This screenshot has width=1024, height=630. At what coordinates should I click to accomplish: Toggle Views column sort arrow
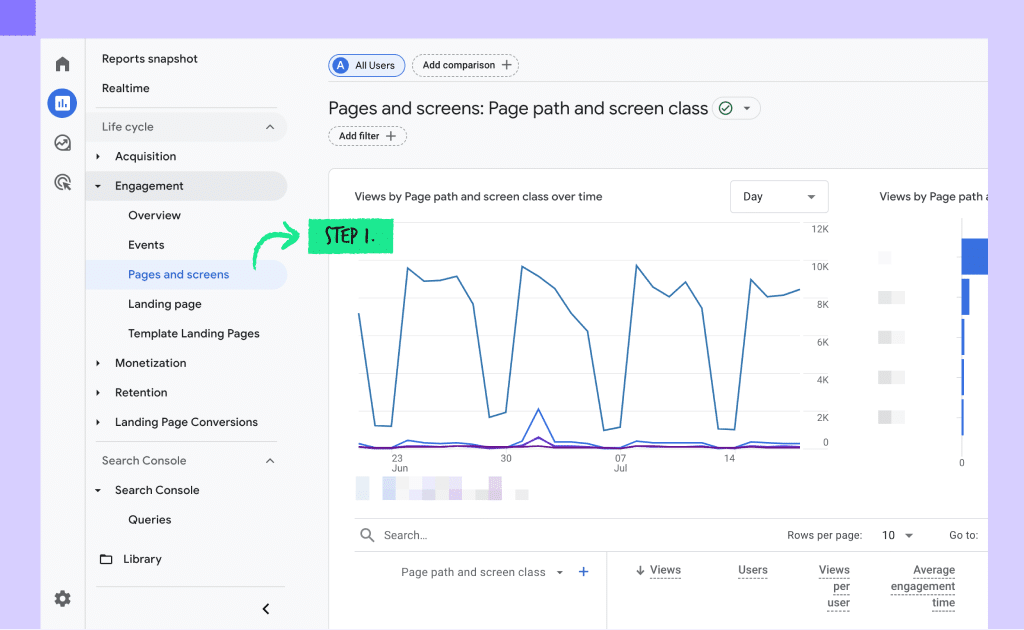(640, 571)
